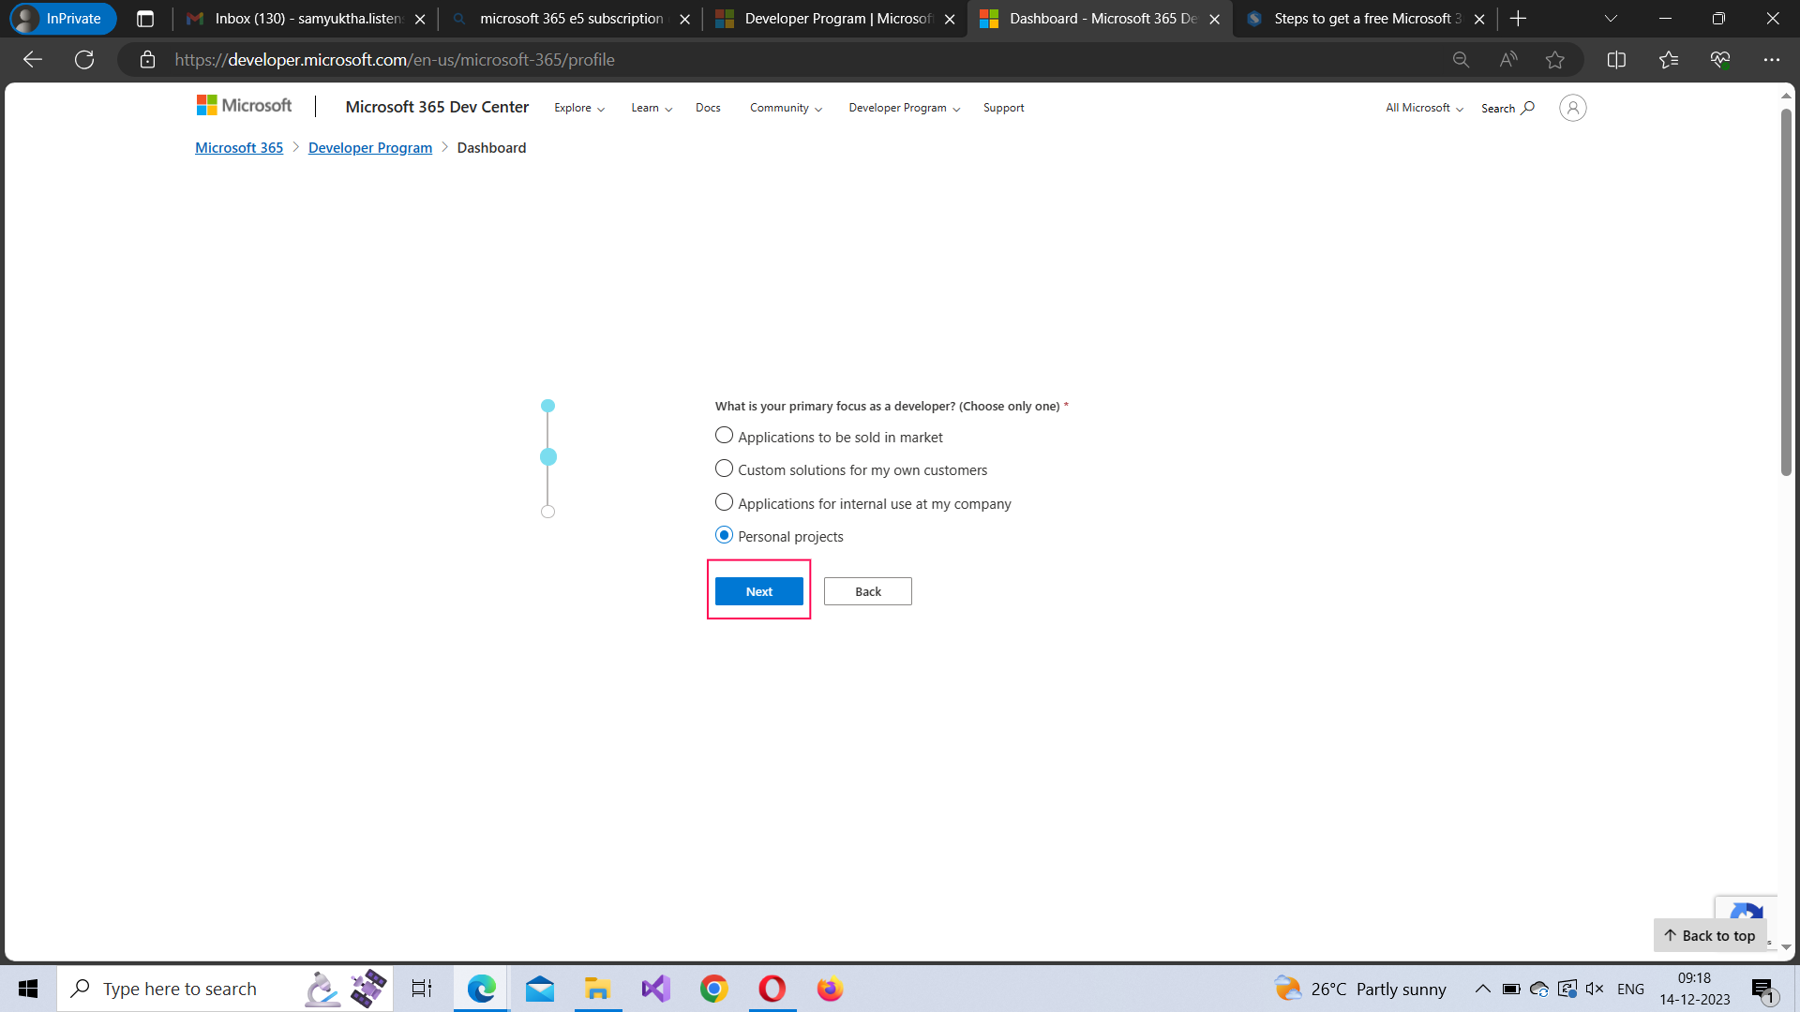1800x1012 pixels.
Task: Click the new tab plus icon
Action: (x=1518, y=19)
